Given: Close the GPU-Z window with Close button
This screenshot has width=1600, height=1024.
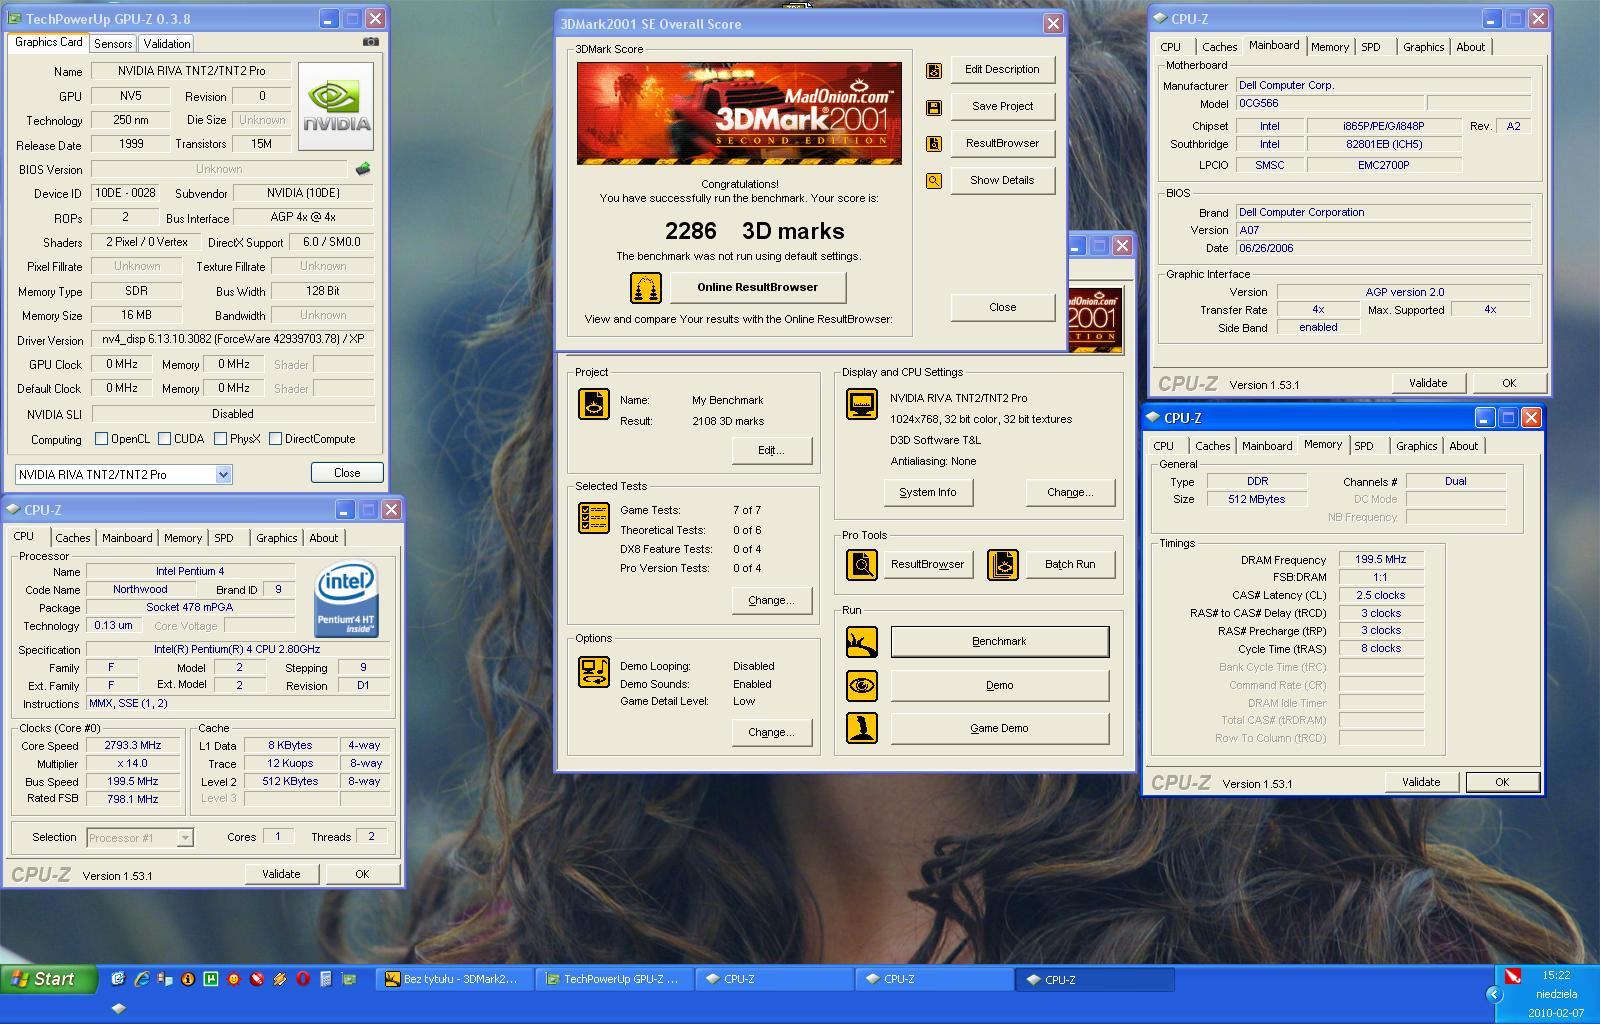Looking at the screenshot, I should 347,473.
